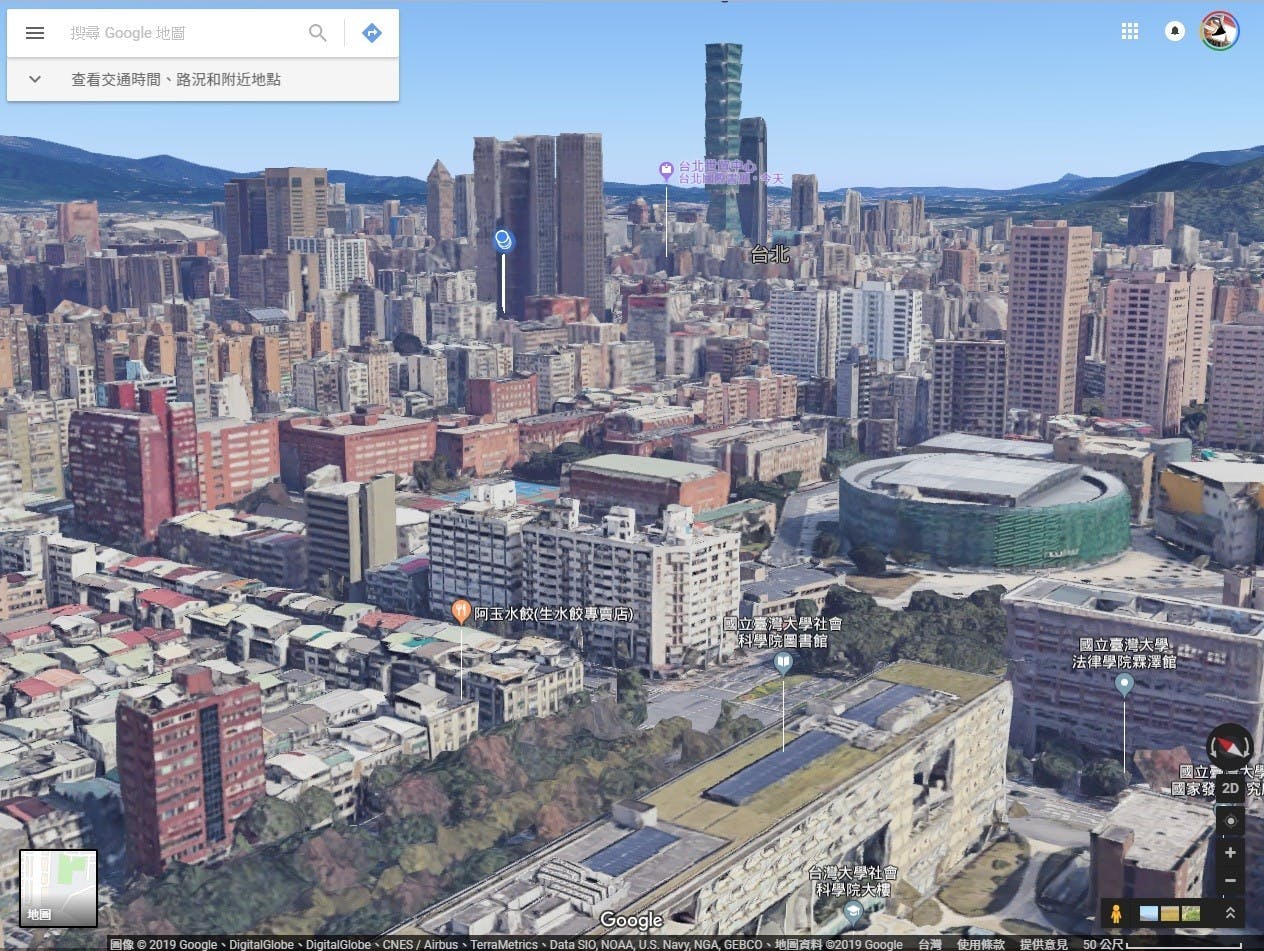1264x951 pixels.
Task: Zoom in with the plus button
Action: (1231, 853)
